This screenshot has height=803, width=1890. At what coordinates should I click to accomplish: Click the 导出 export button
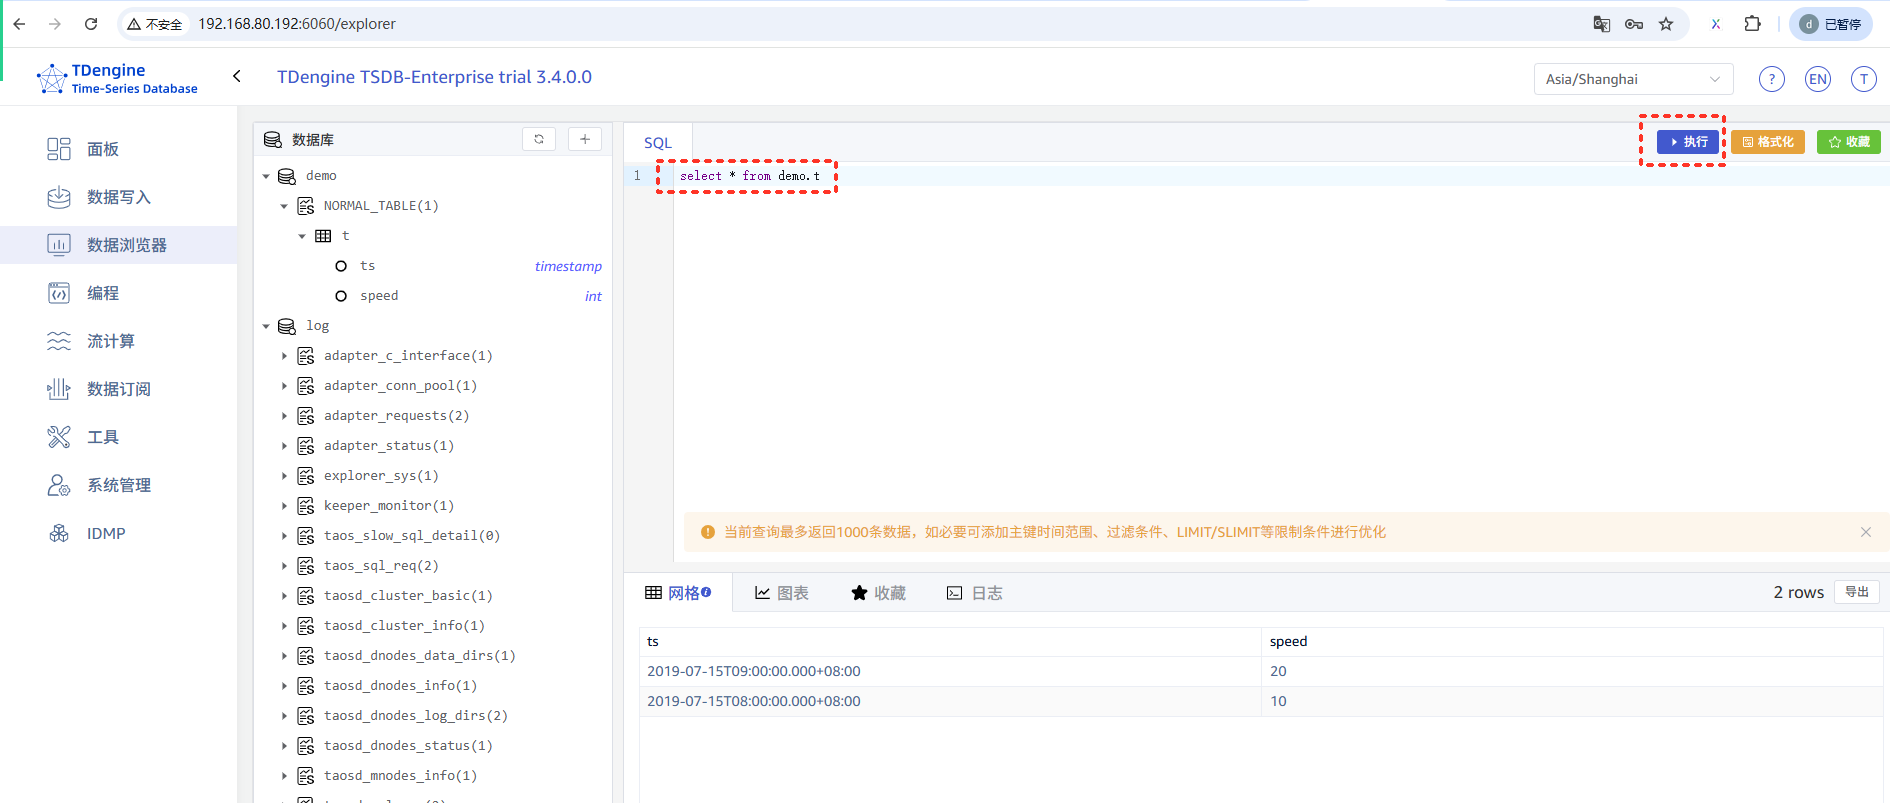click(x=1856, y=592)
